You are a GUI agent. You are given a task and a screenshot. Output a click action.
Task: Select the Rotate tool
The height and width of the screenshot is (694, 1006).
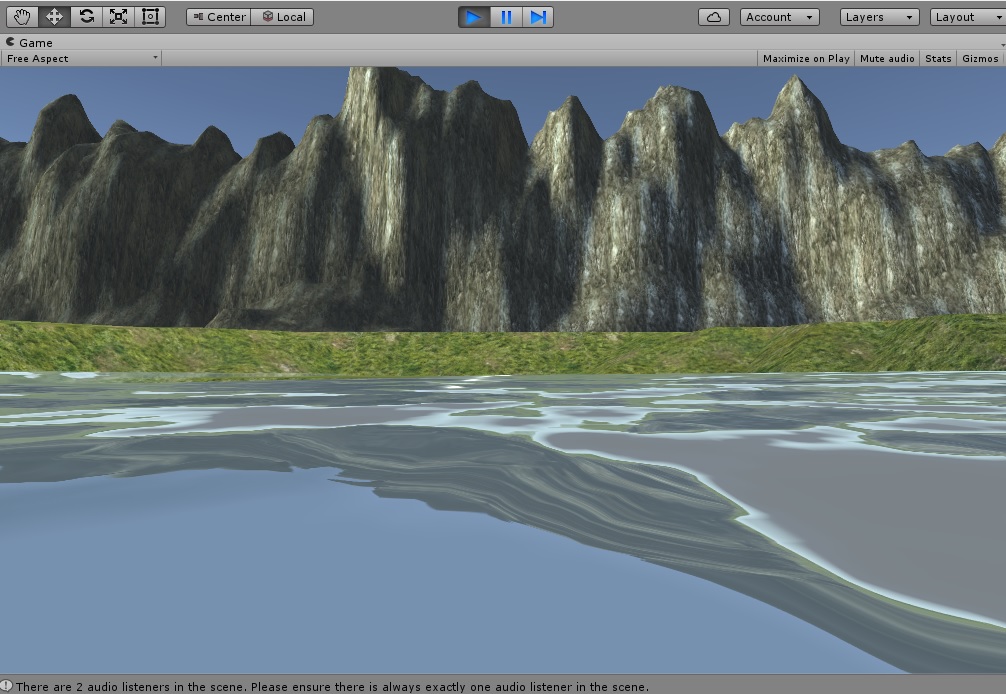point(86,16)
